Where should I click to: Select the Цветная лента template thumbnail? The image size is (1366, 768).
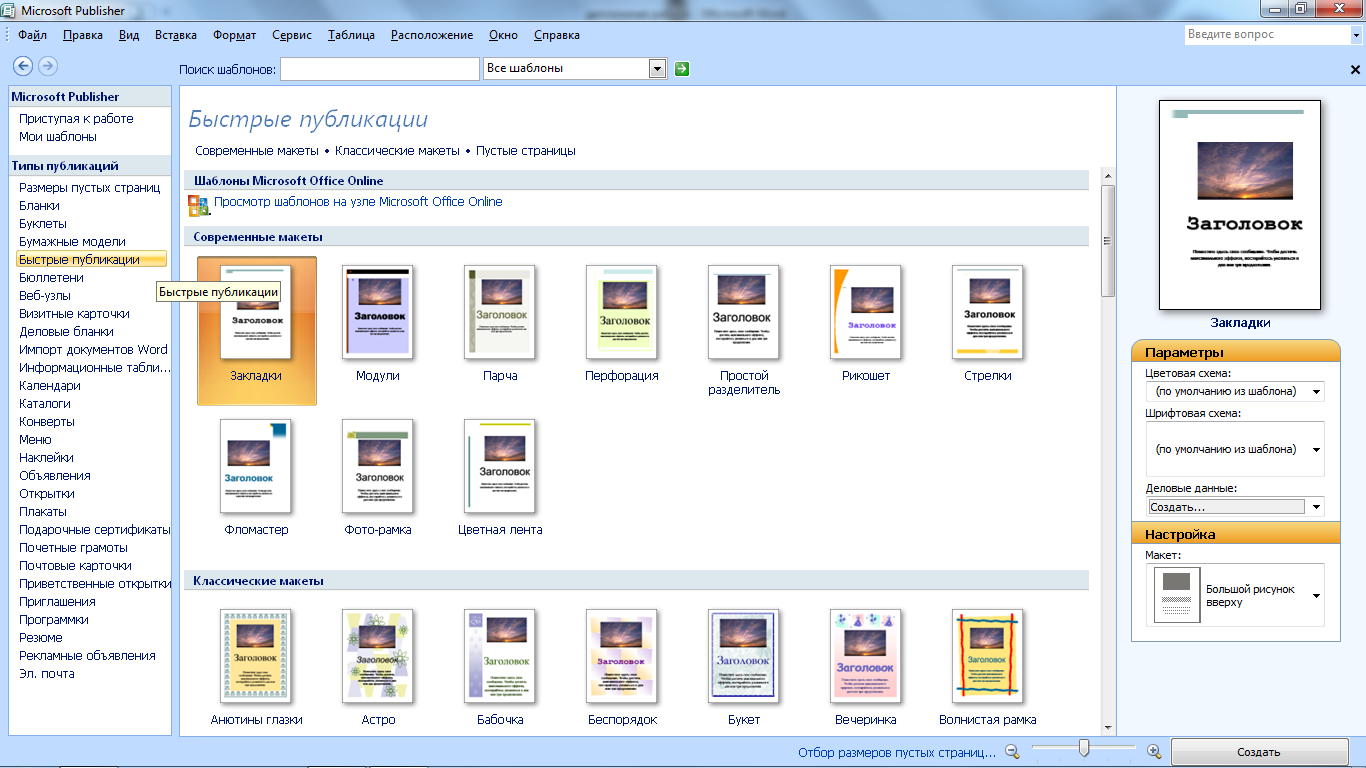[x=500, y=466]
